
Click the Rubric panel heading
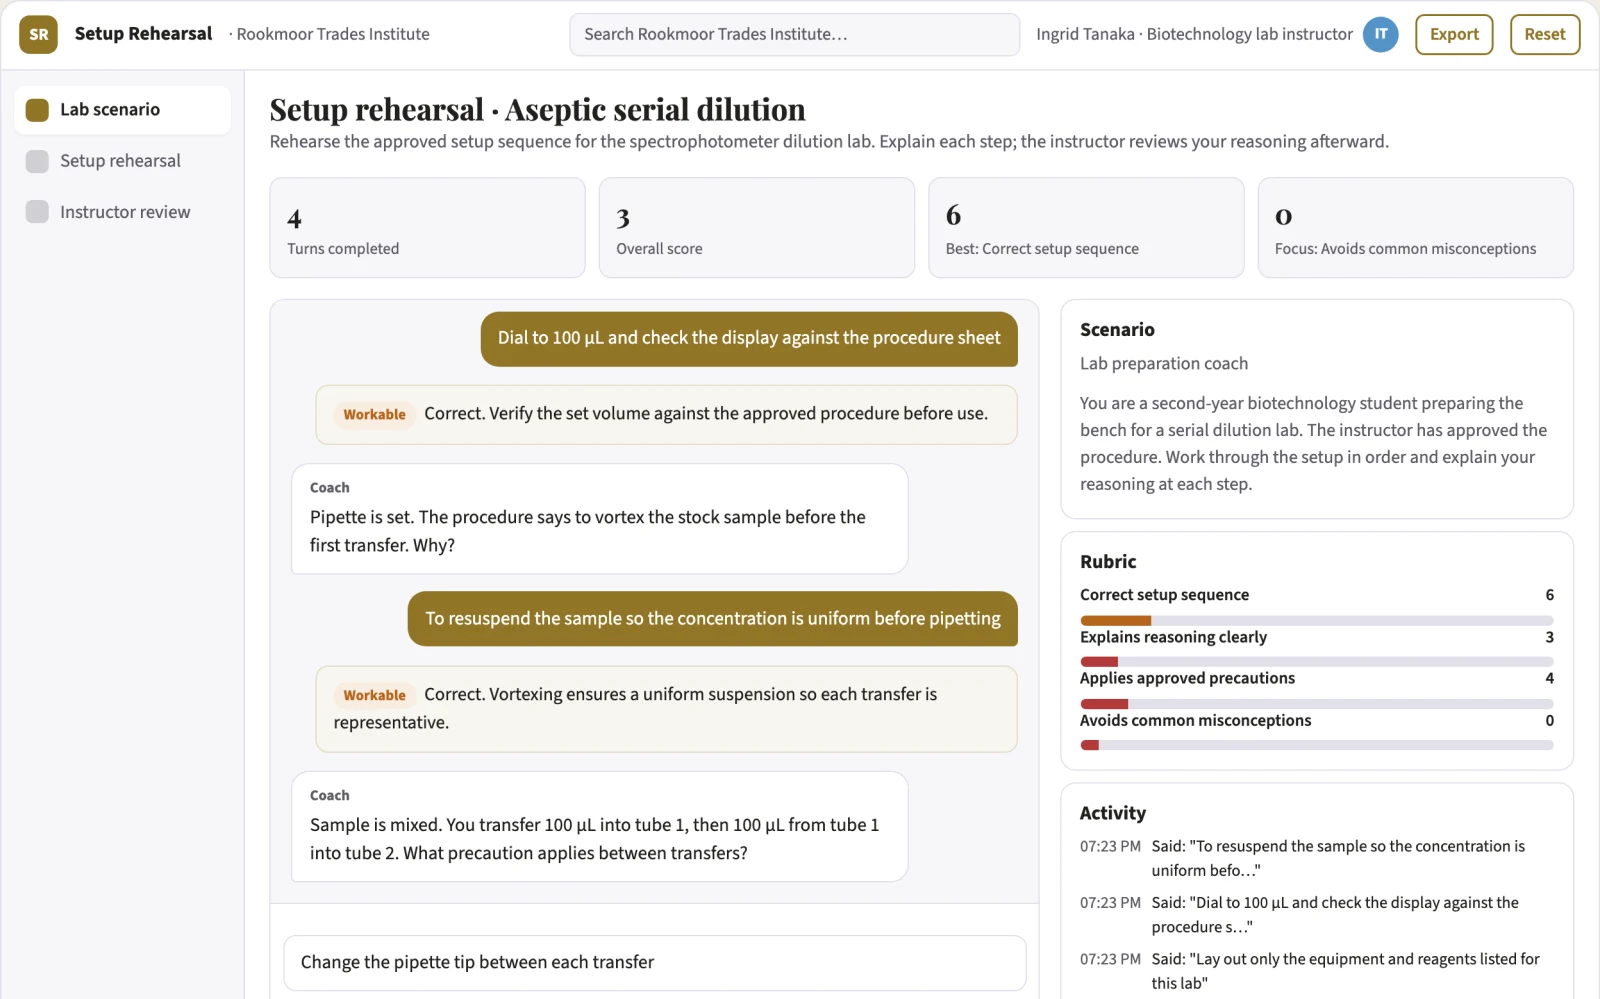click(x=1108, y=562)
